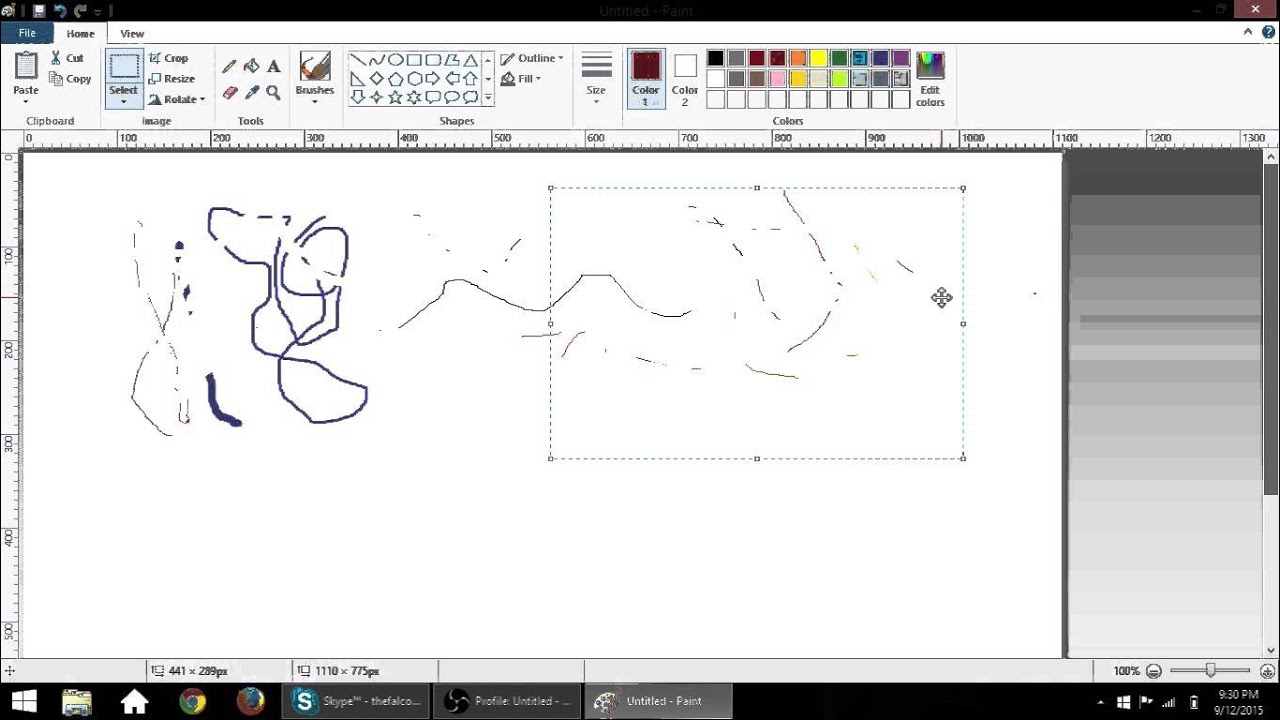Screen dimensions: 1280x720
Task: Pick the orange color swatch
Action: pyautogui.click(x=798, y=58)
